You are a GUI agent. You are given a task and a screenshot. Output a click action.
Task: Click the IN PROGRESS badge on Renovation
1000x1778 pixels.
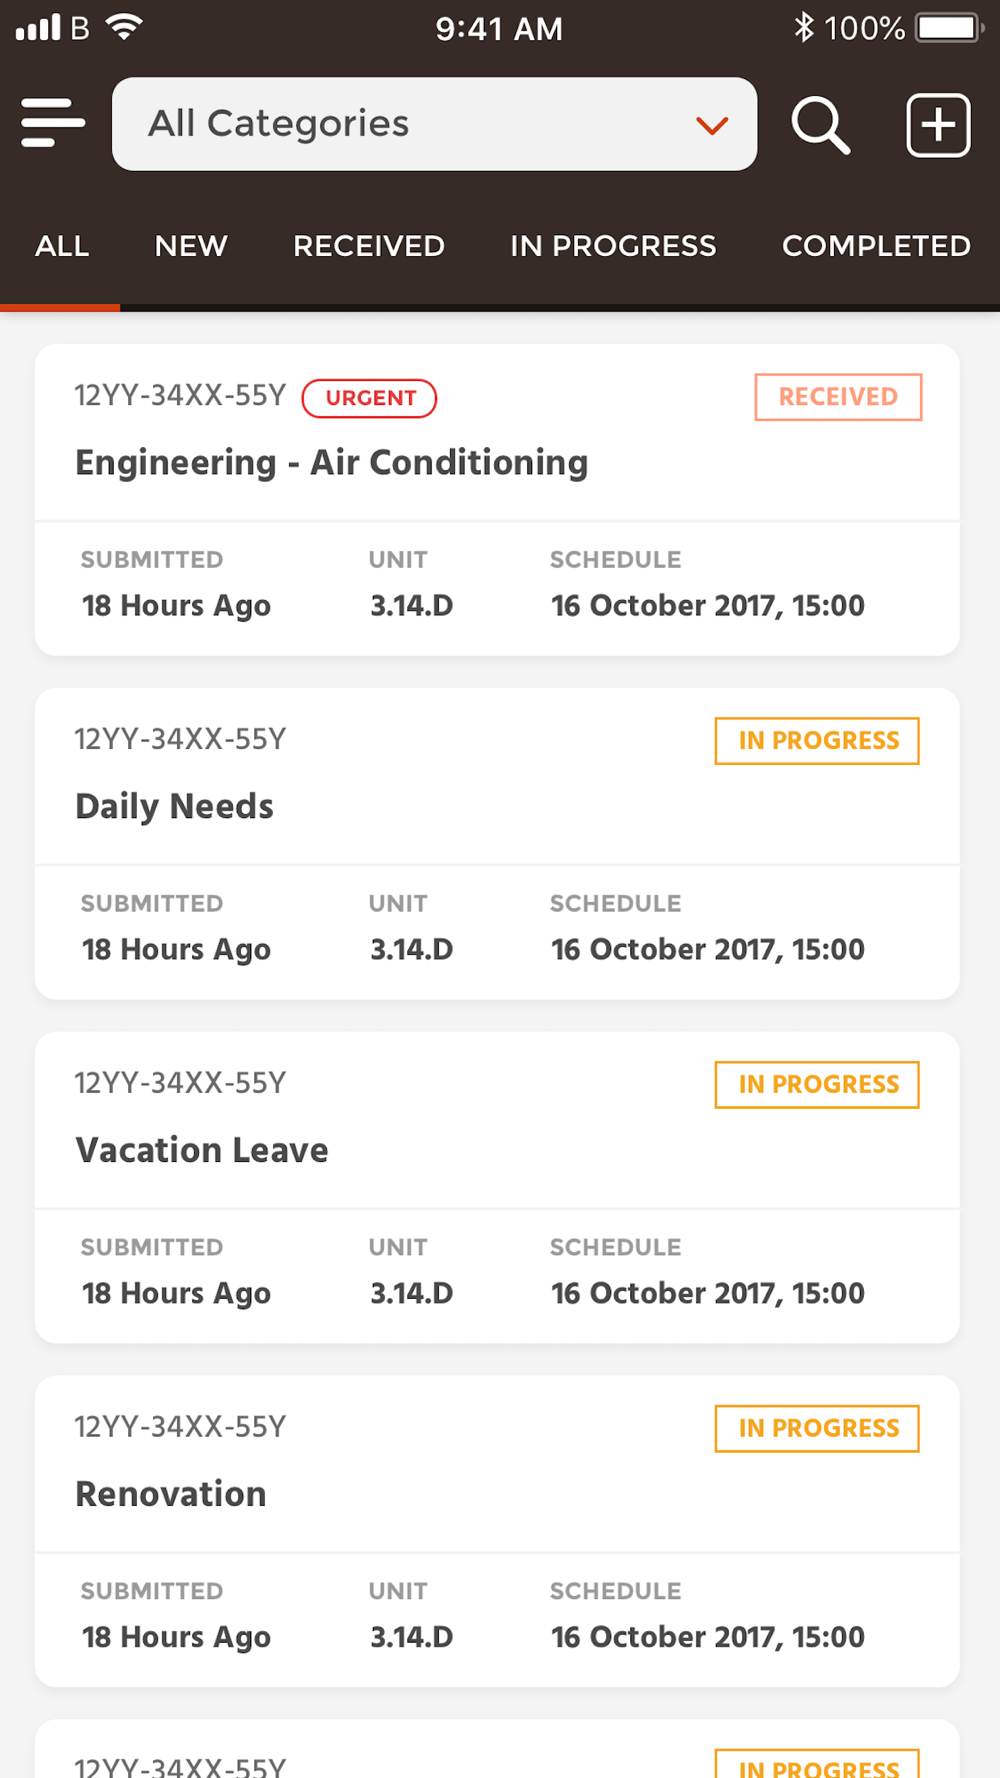(x=817, y=1428)
